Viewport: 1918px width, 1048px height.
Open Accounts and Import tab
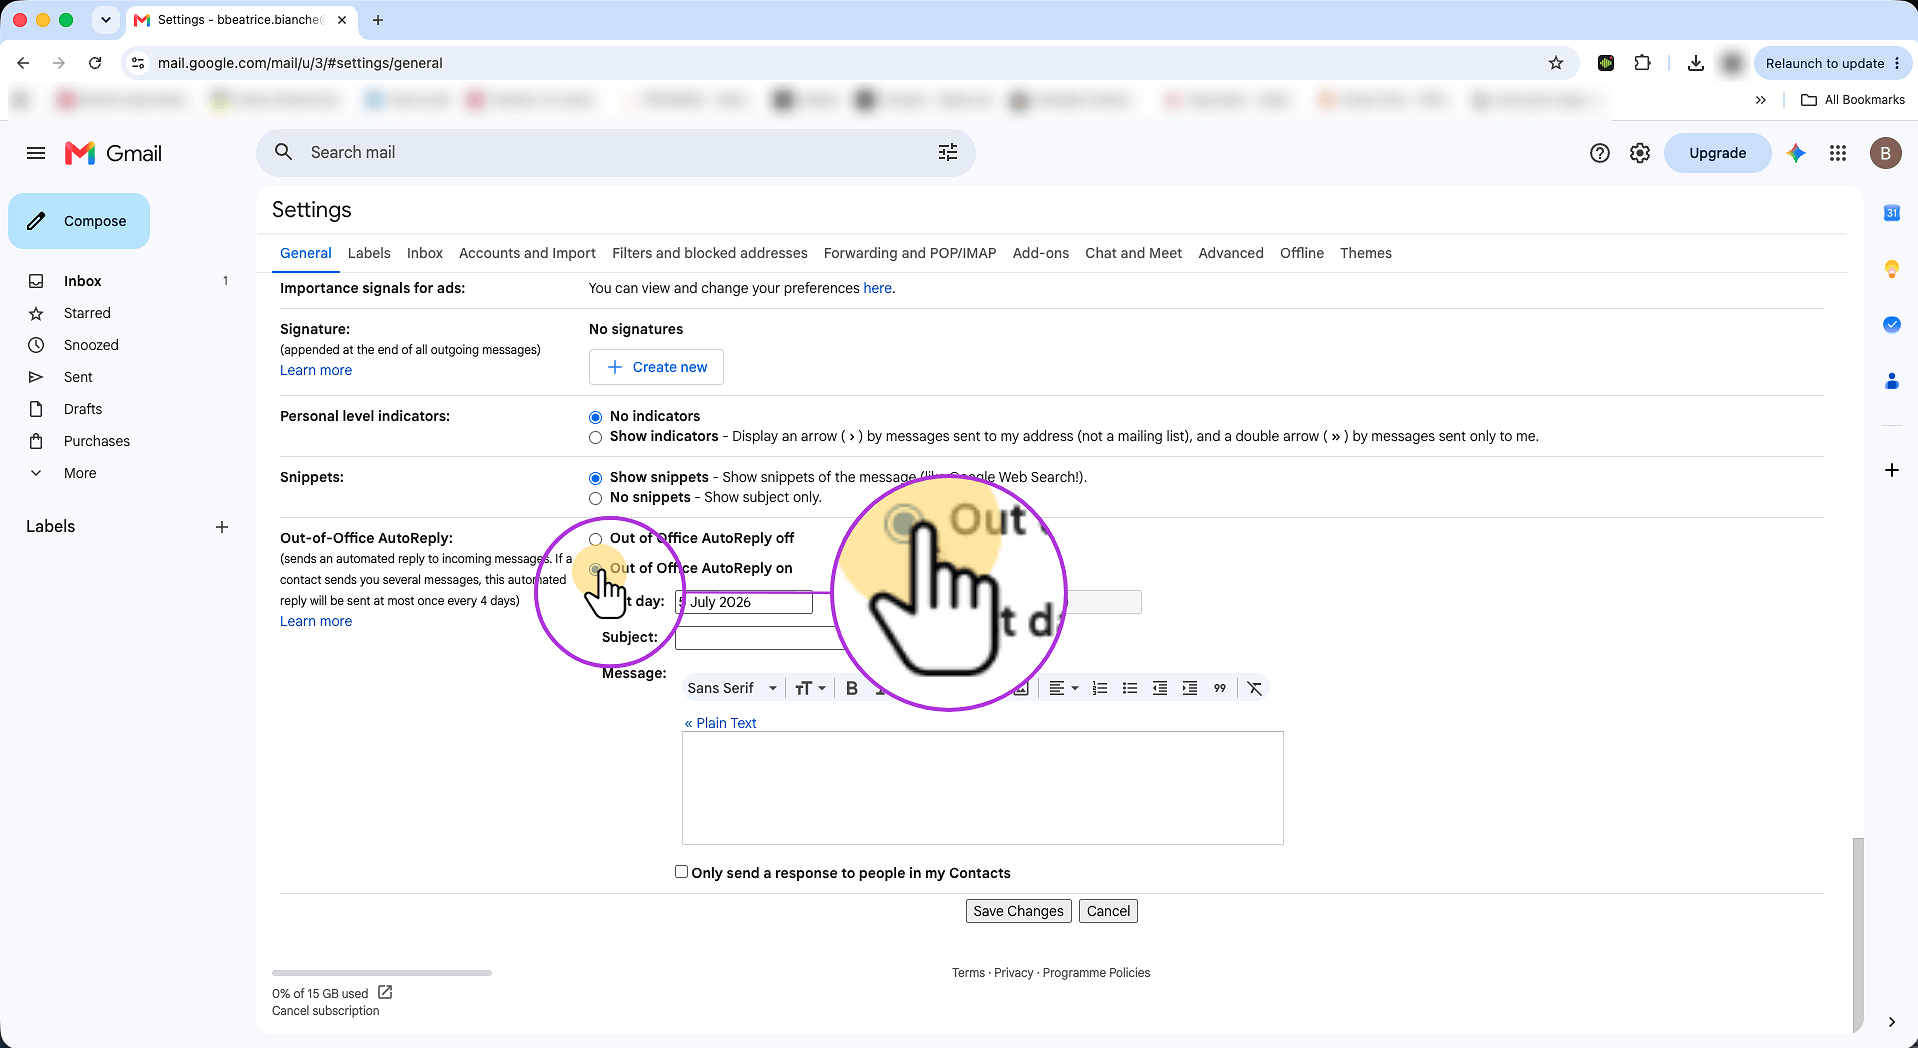[x=527, y=253]
